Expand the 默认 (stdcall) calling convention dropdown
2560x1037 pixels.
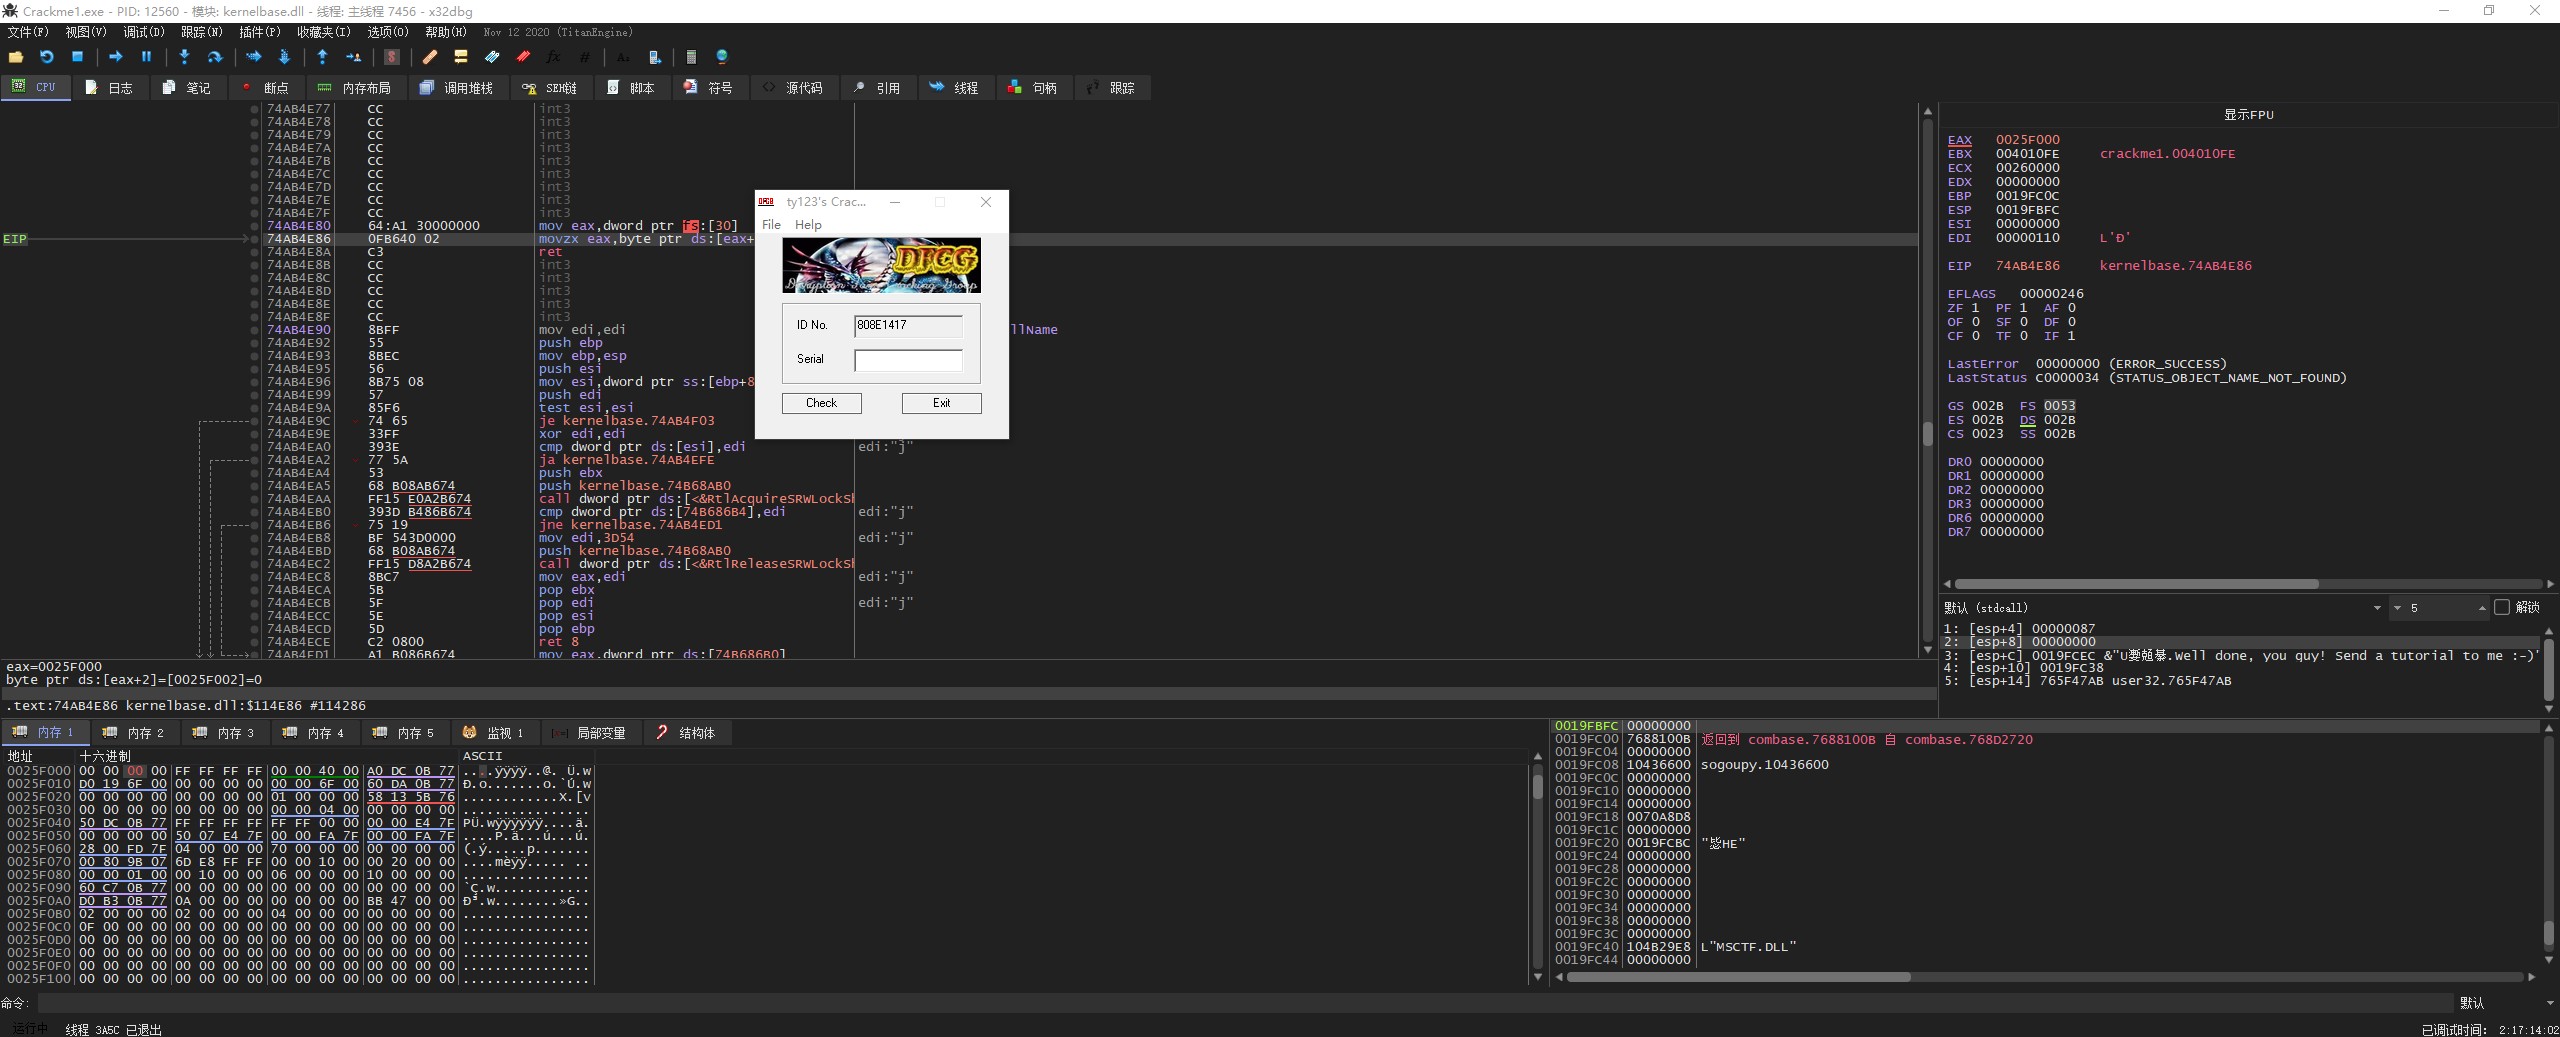pyautogui.click(x=2376, y=608)
